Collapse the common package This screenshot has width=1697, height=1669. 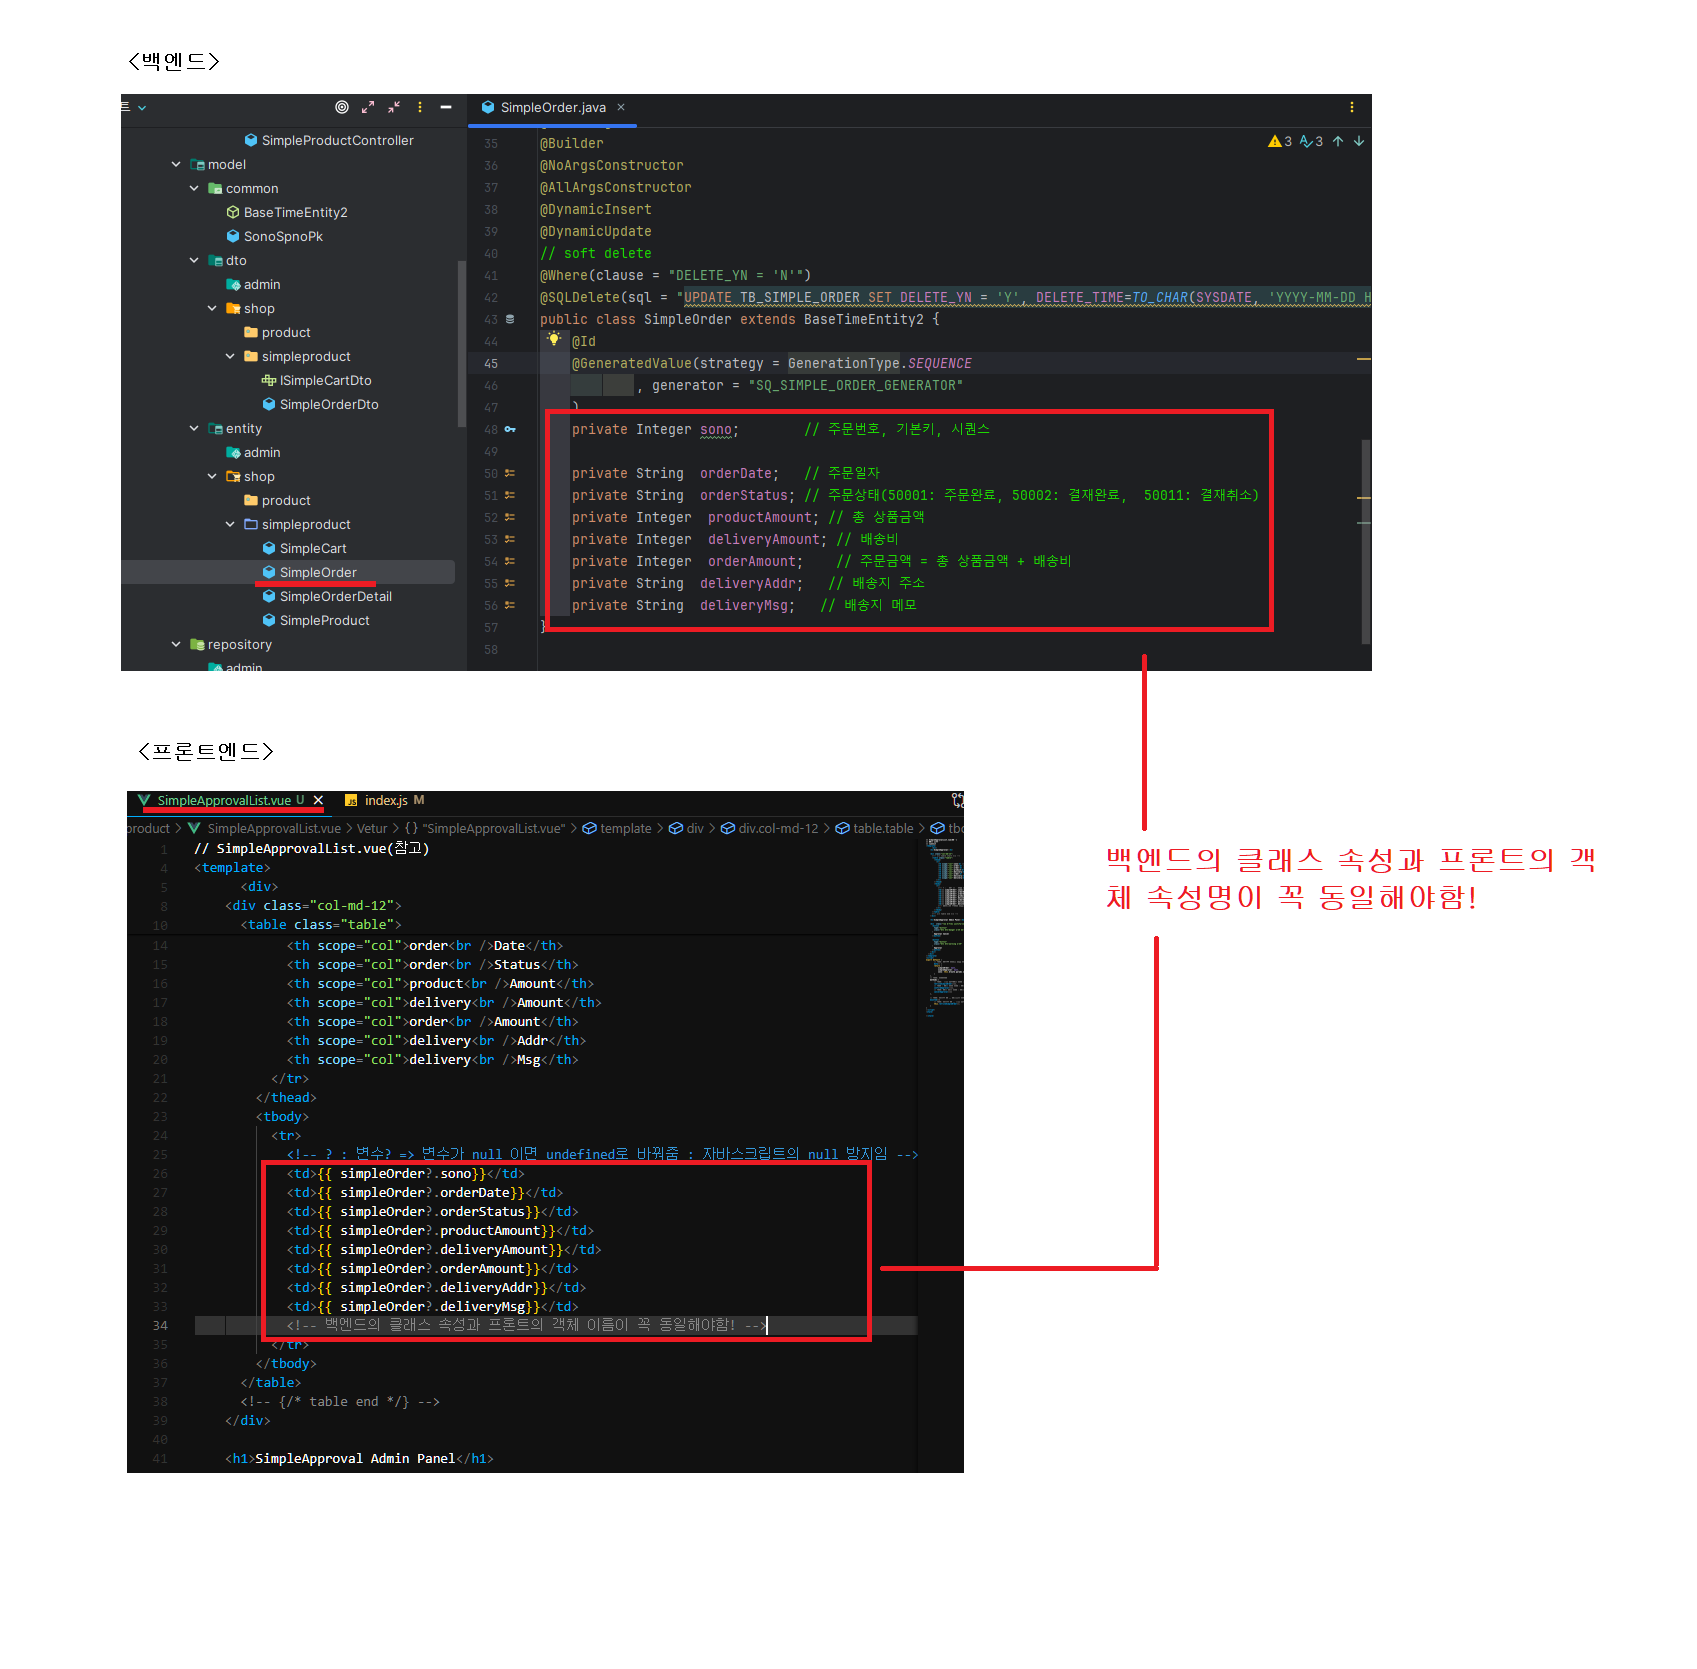(x=194, y=188)
